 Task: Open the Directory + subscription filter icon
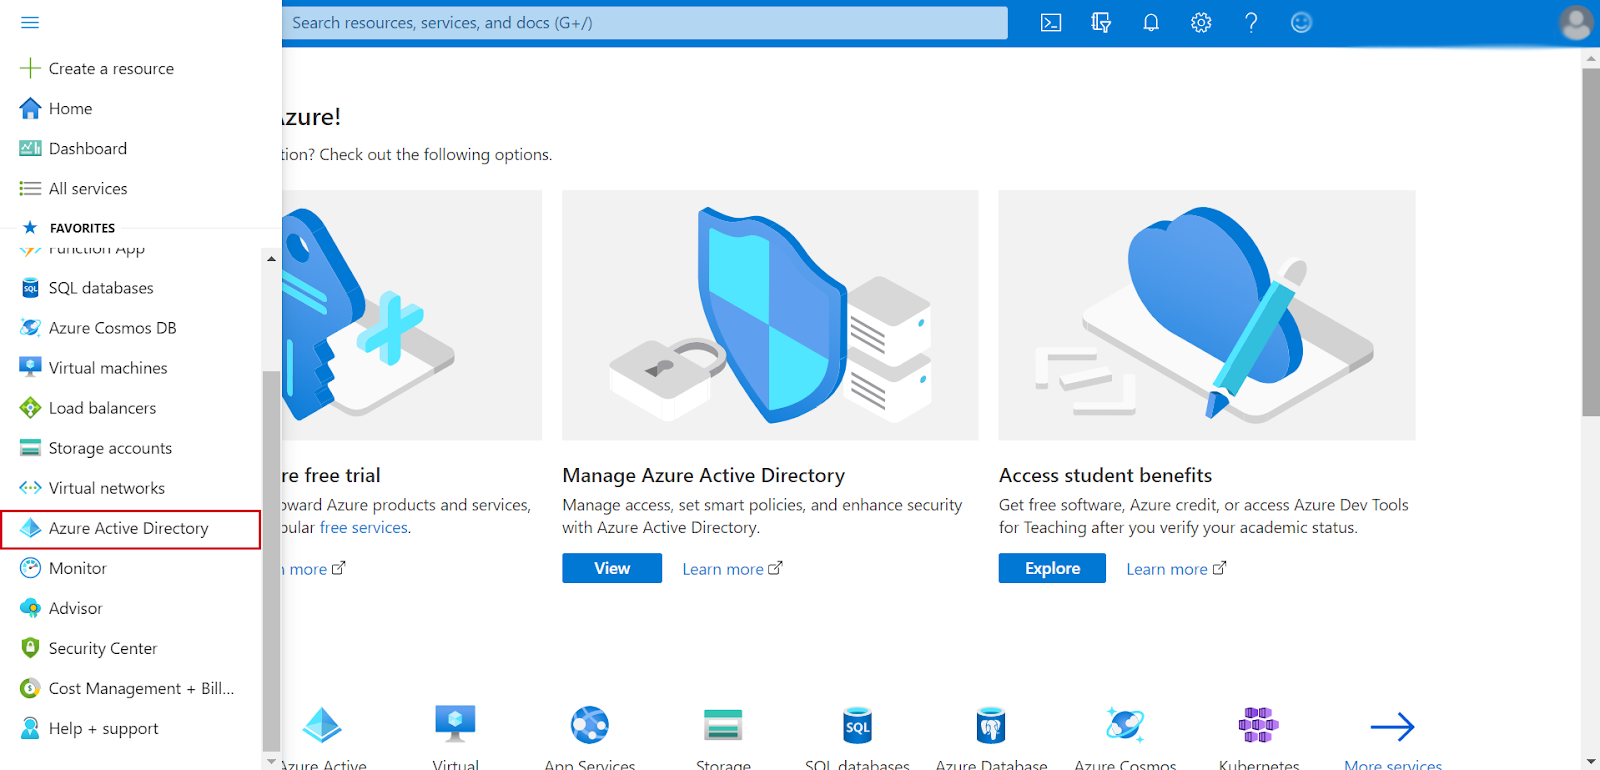click(1101, 23)
